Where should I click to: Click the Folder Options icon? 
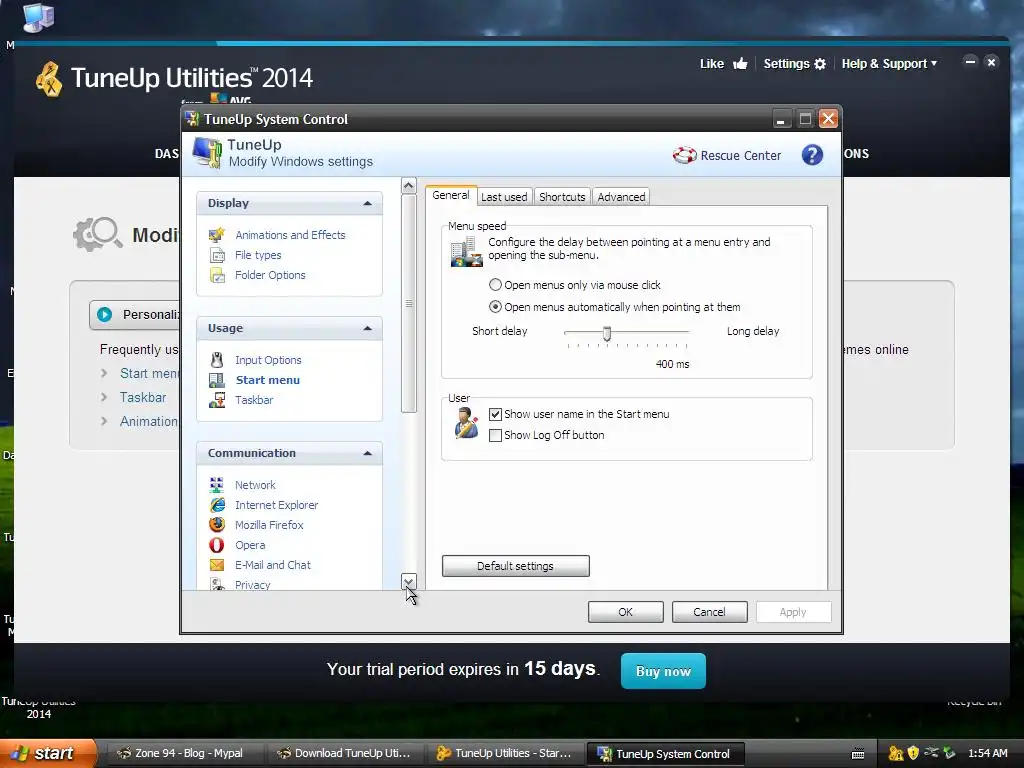tap(217, 275)
